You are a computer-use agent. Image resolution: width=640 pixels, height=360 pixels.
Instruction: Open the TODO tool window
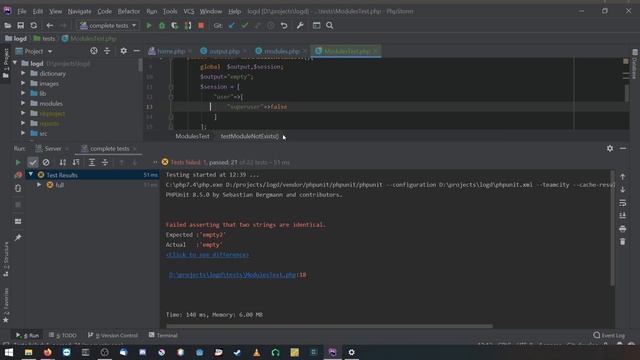coord(62,335)
